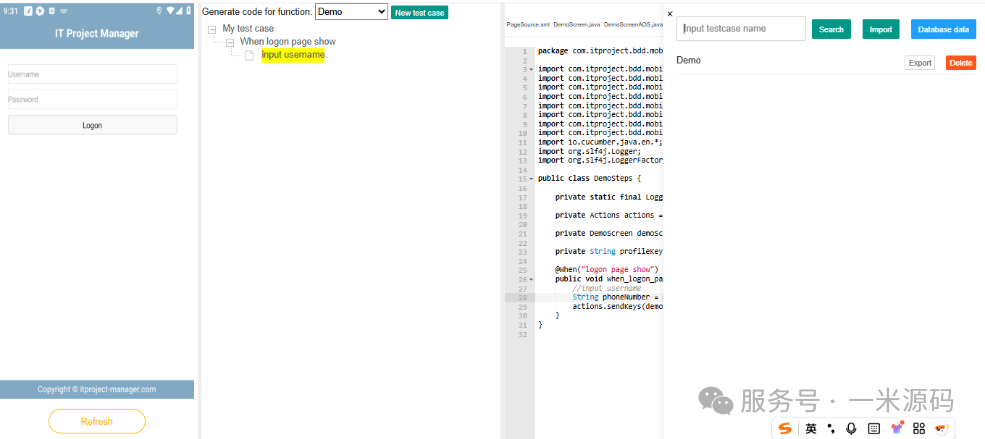This screenshot has height=439, width=985.
Task: Click the IT Project Manager header title
Action: (97, 33)
